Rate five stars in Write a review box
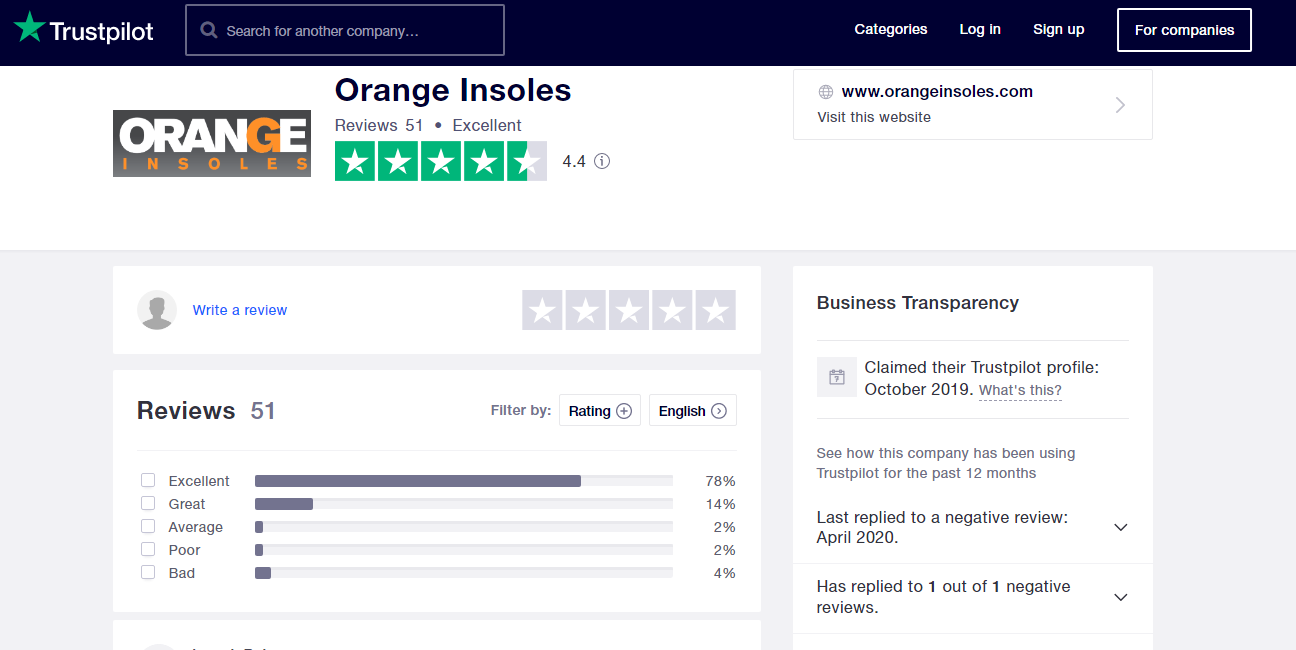This screenshot has width=1296, height=650. click(x=715, y=310)
